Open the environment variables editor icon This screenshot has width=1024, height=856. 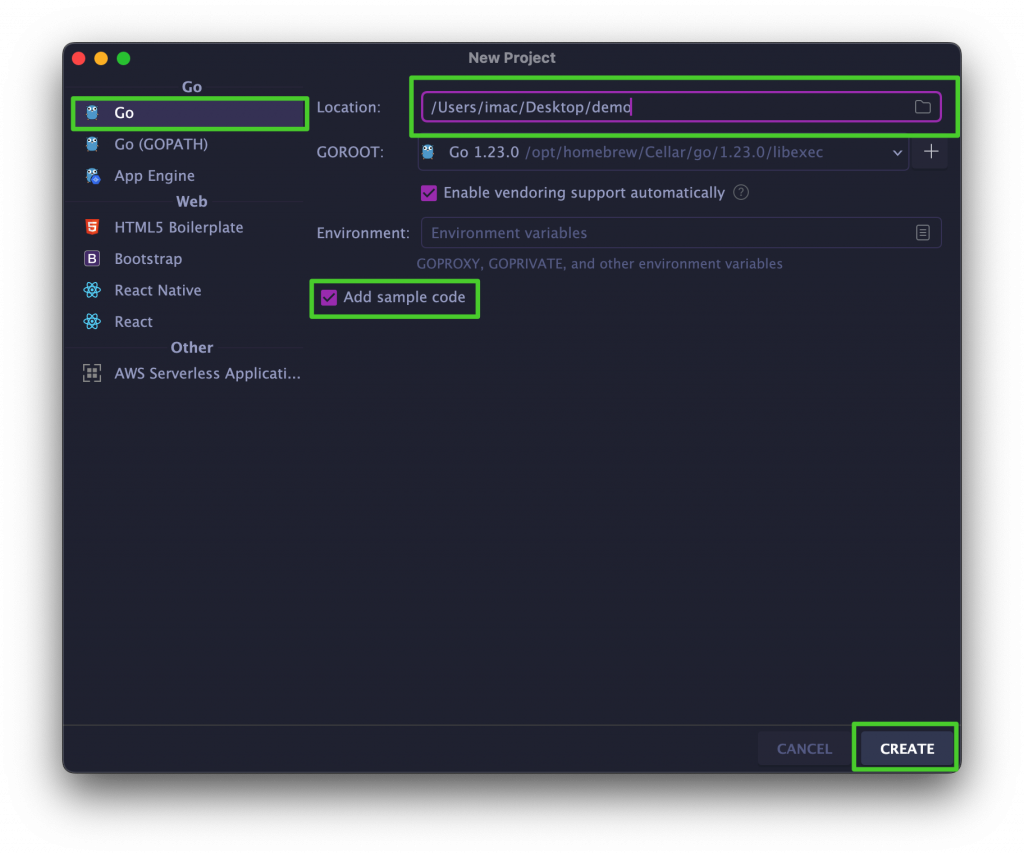pyautogui.click(x=922, y=232)
